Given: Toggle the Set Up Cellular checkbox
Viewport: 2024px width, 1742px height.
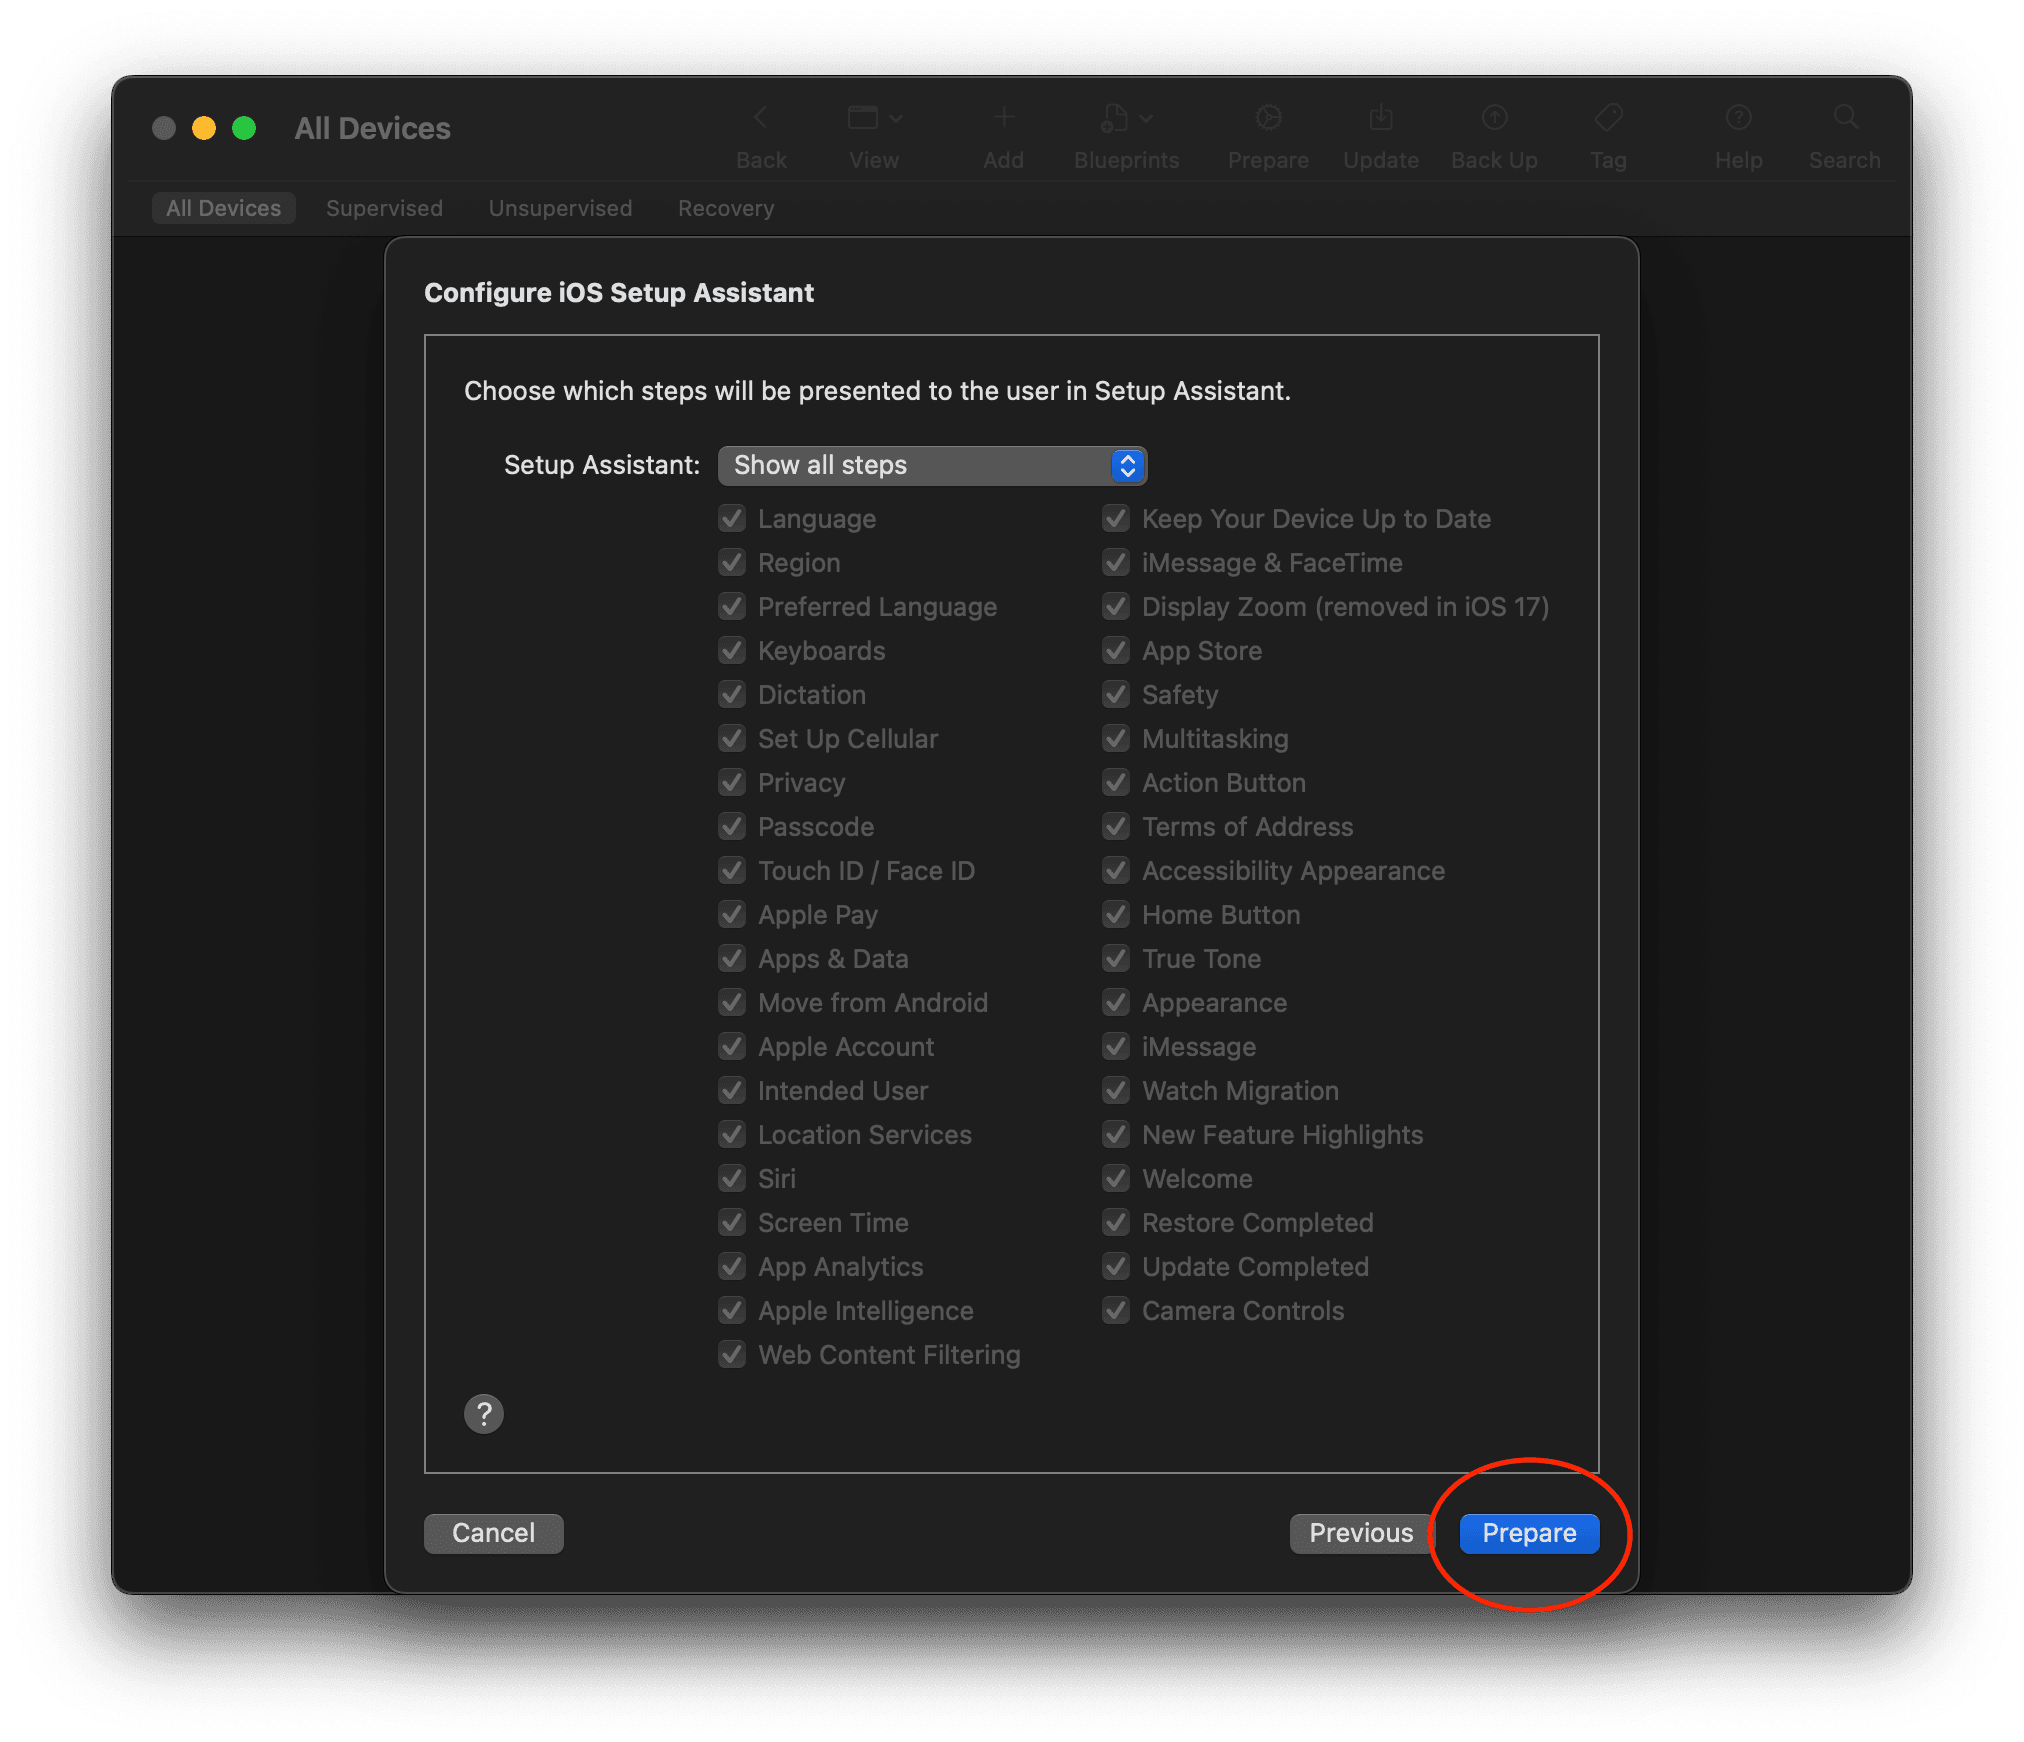Looking at the screenshot, I should coord(732,739).
